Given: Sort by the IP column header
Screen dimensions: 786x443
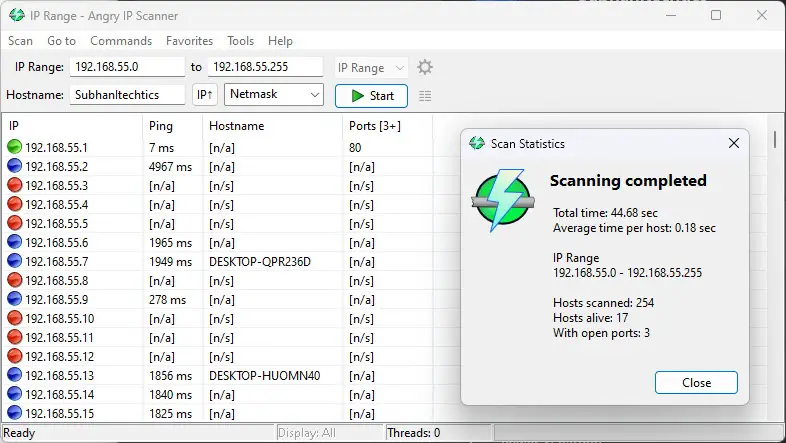Looking at the screenshot, I should point(73,126).
